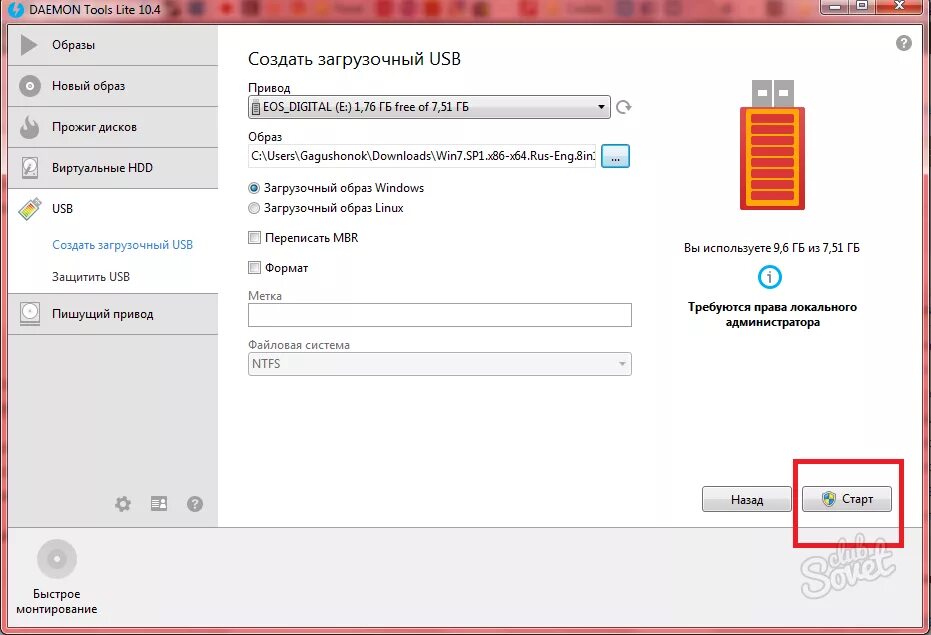The height and width of the screenshot is (635, 931).
Task: Open the Прожиг дисков section
Action: click(x=113, y=127)
